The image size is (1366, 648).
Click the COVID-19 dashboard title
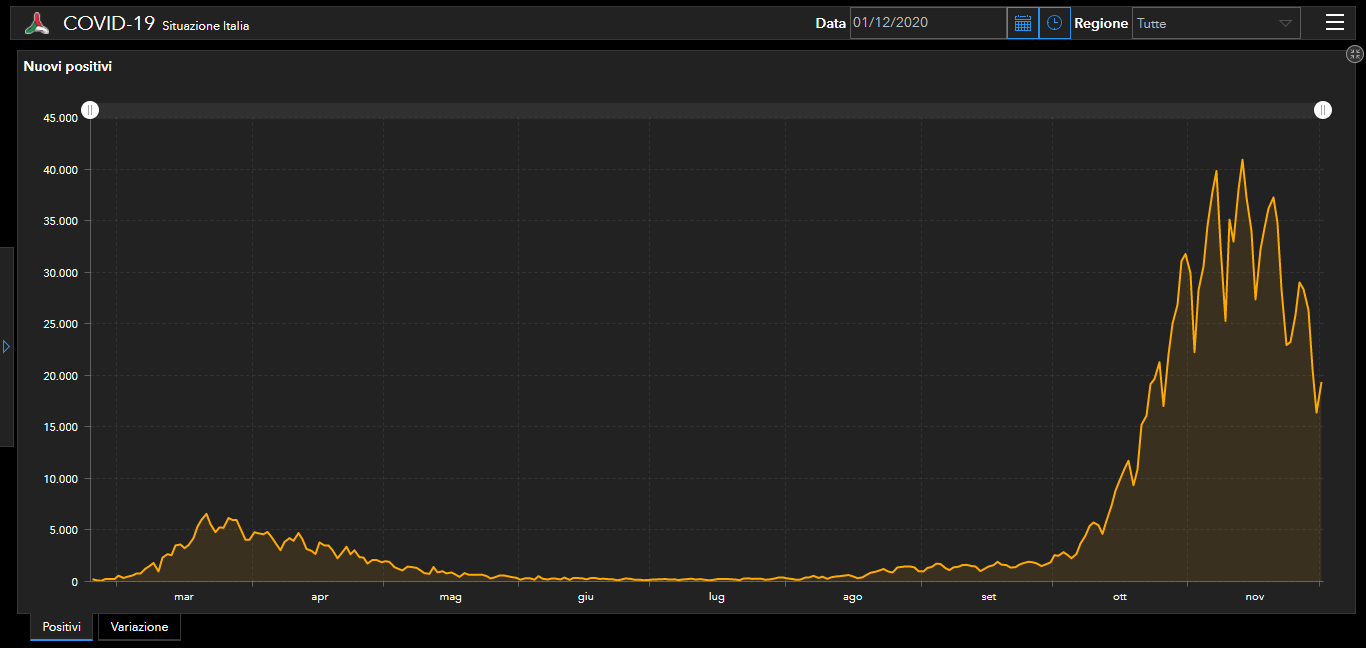[109, 23]
